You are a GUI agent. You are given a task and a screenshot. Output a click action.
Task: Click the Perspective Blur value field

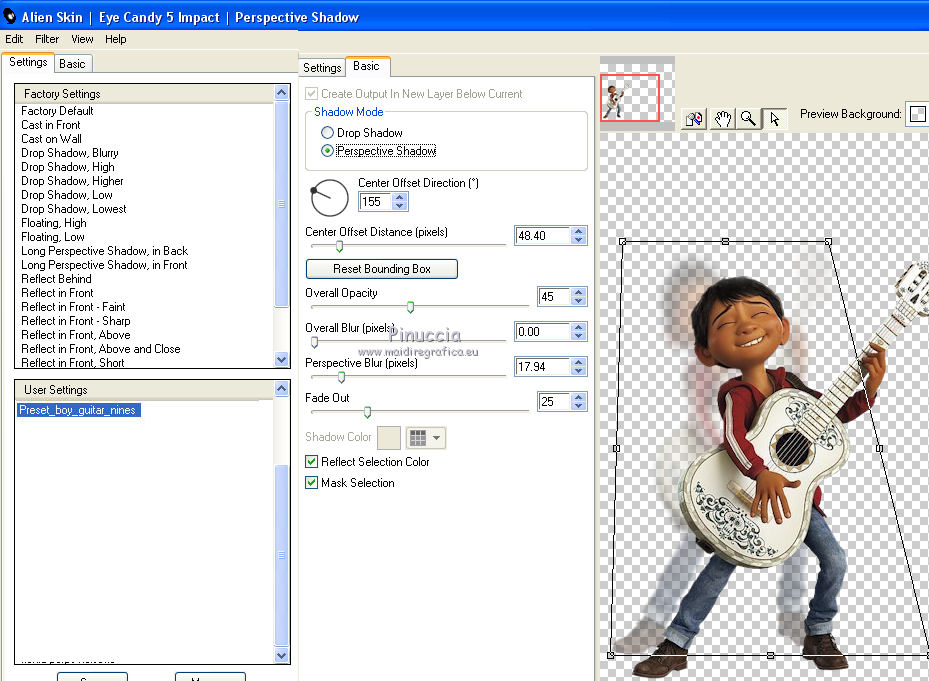pos(542,367)
